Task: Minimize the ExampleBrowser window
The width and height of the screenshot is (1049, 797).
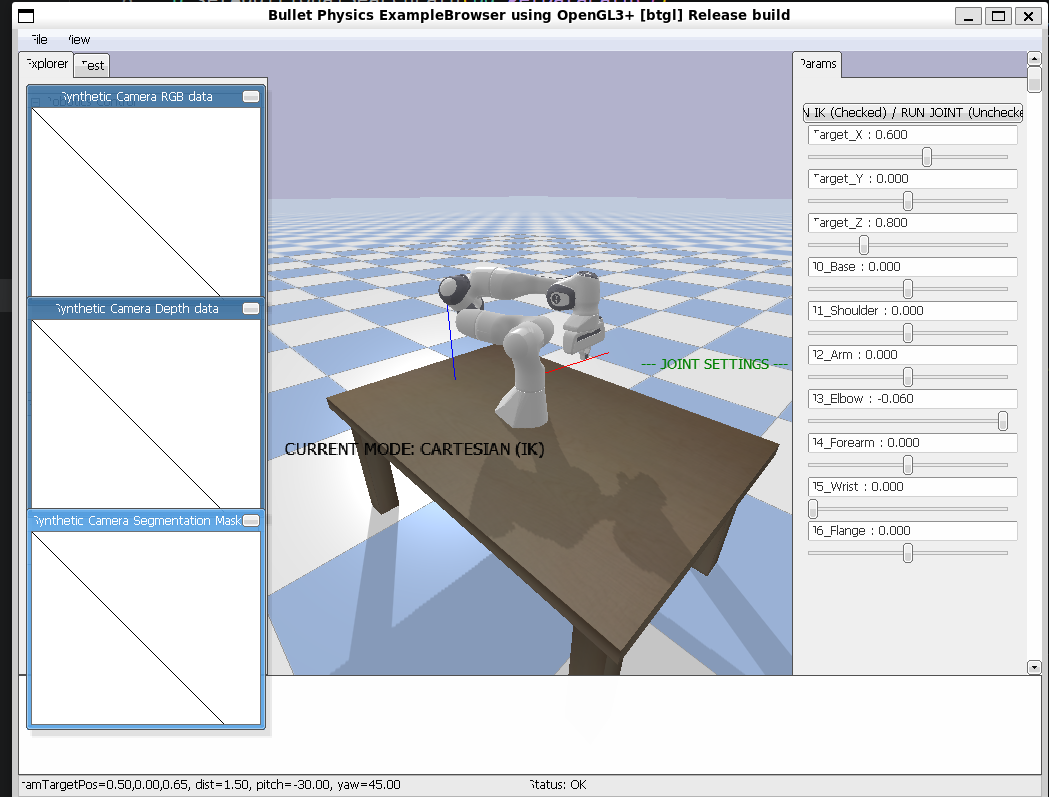Action: pos(968,16)
